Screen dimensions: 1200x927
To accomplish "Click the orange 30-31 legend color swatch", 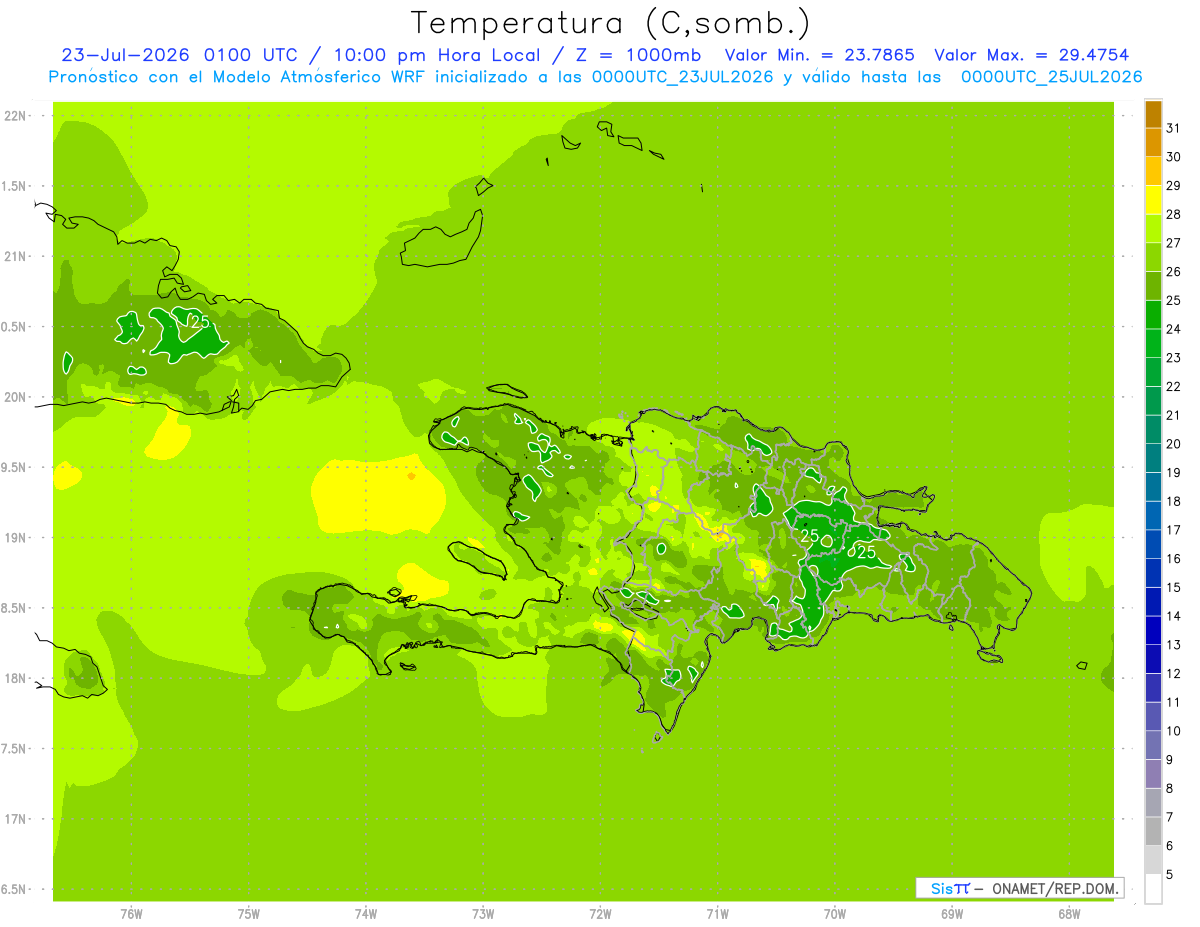I will pos(1153,143).
